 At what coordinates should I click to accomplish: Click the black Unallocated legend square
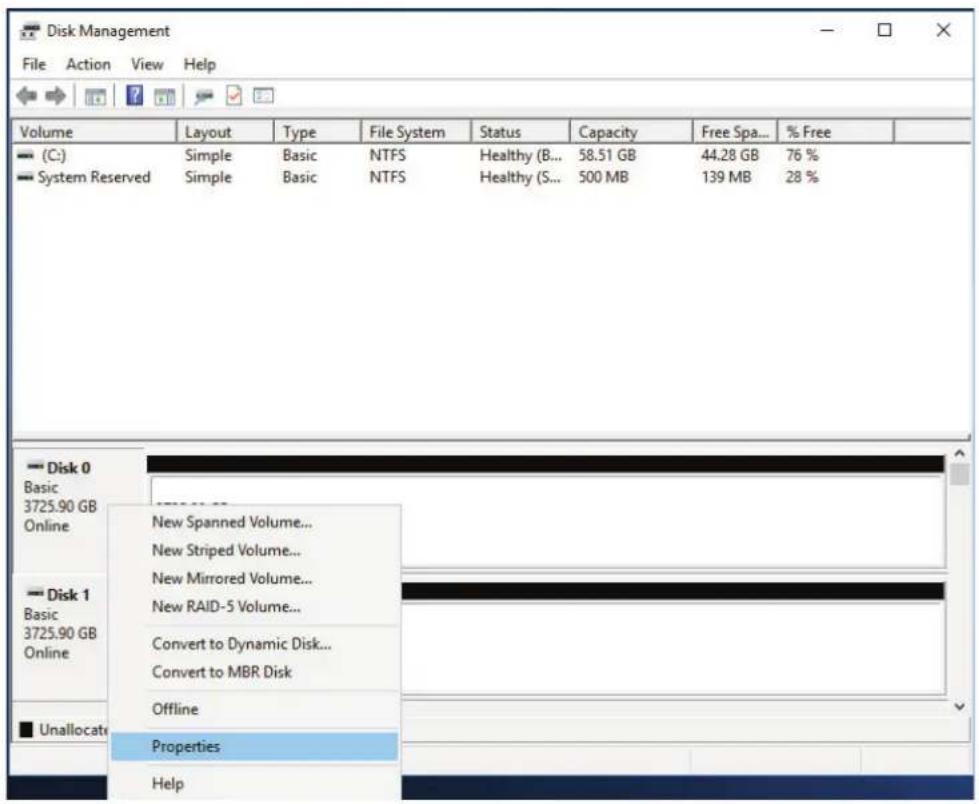(26, 729)
